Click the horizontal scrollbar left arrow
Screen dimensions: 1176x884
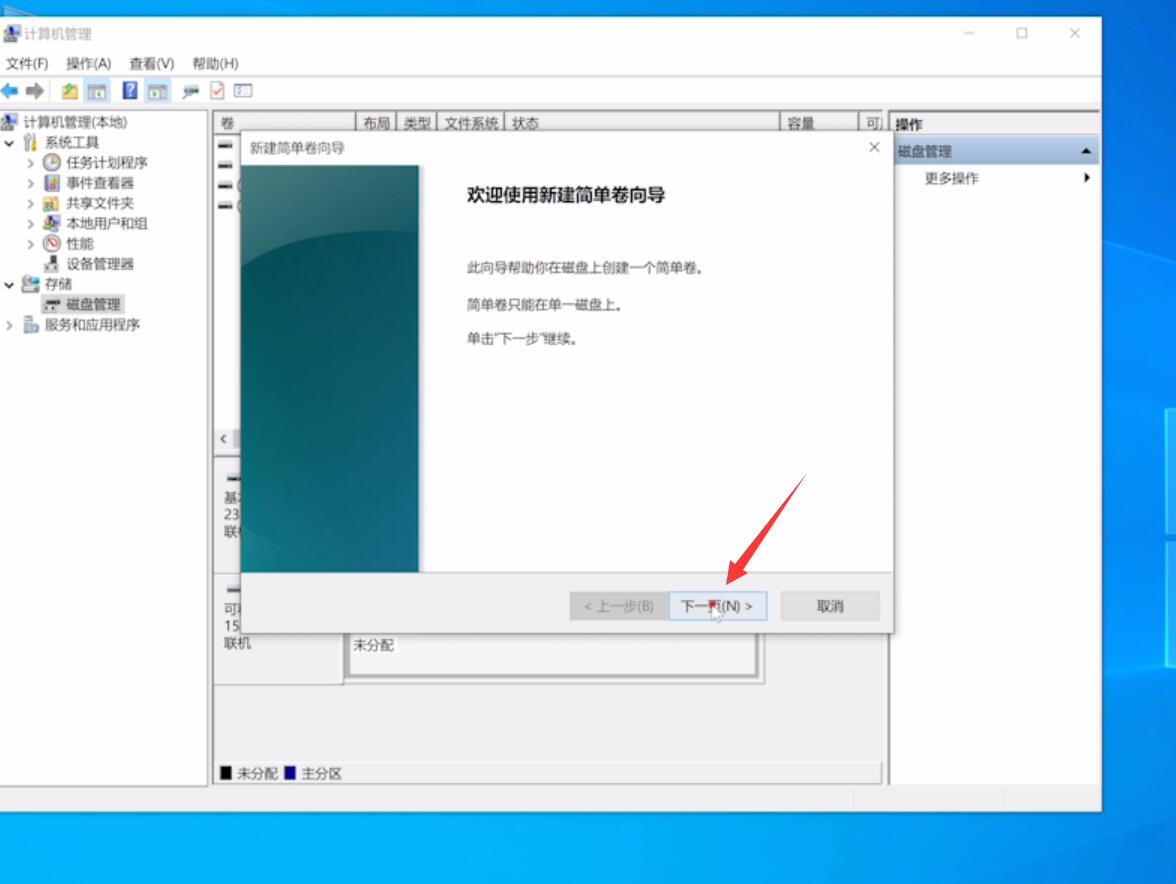224,439
